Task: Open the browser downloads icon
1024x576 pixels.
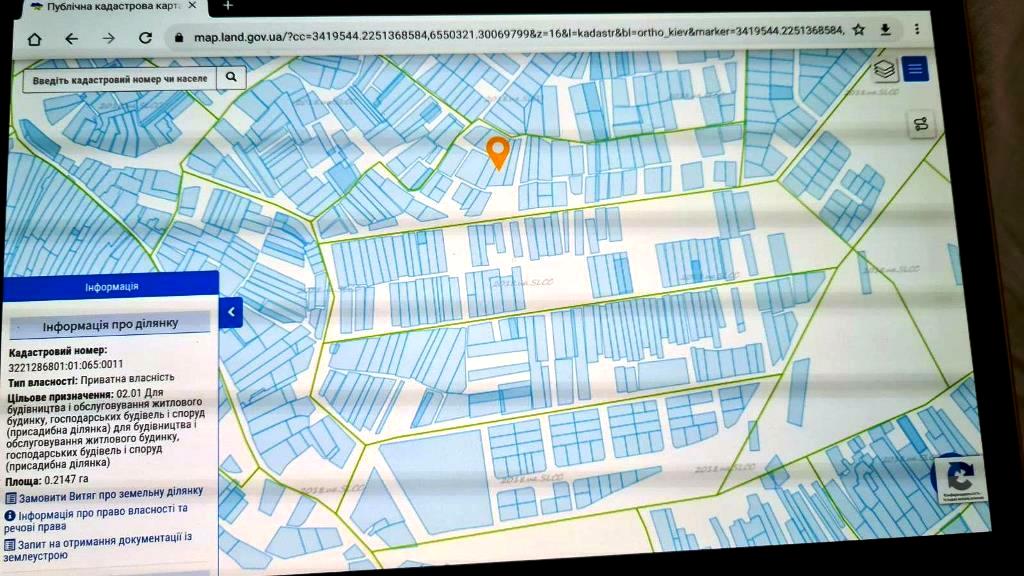Action: 885,30
